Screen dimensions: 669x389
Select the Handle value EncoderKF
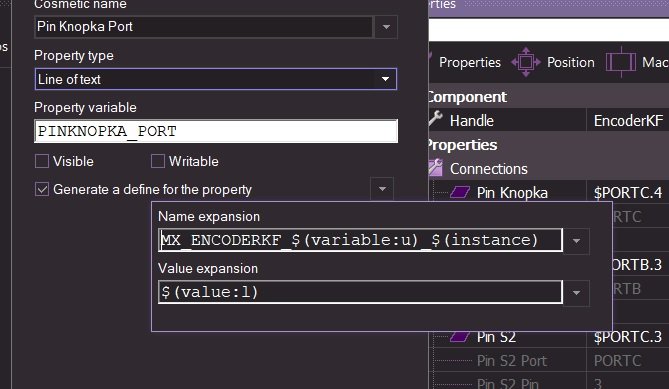628,121
